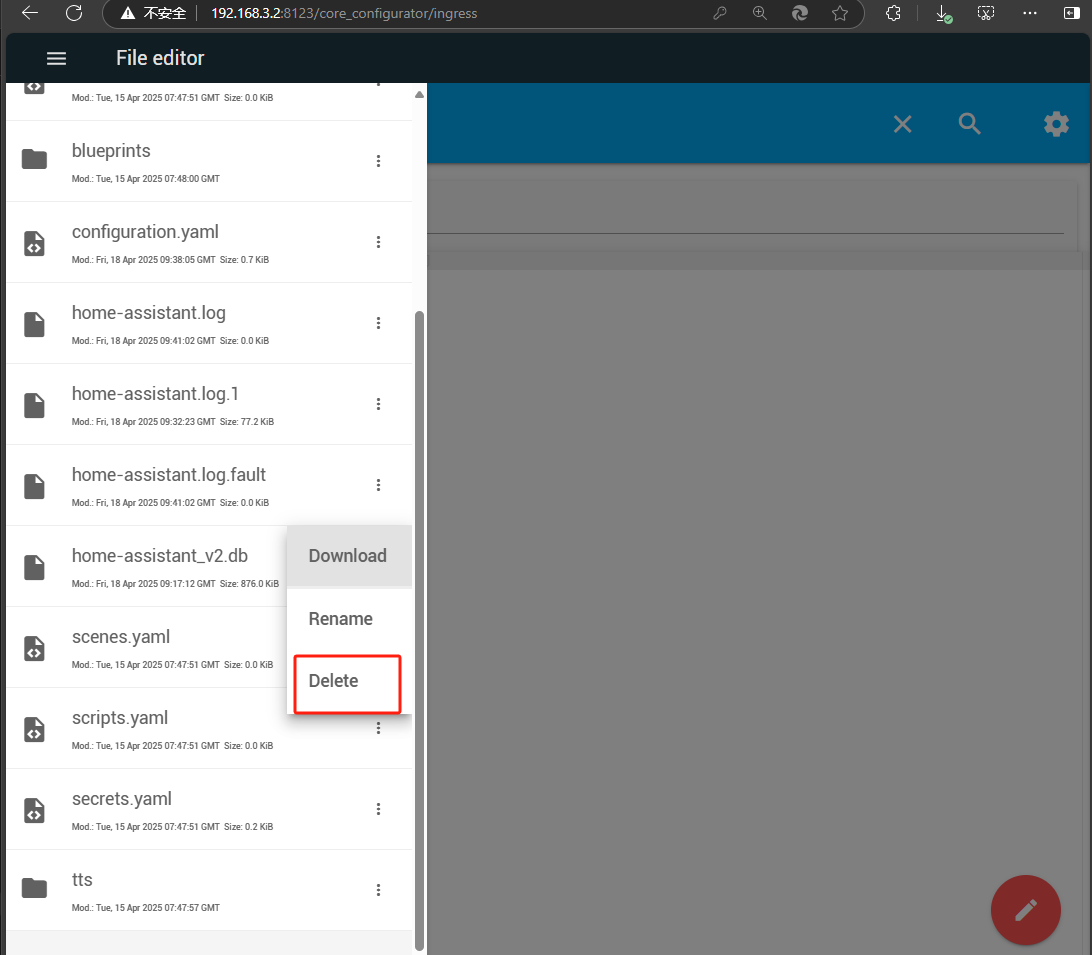1092x955 pixels.
Task: Expand options for tts folder
Action: point(378,890)
